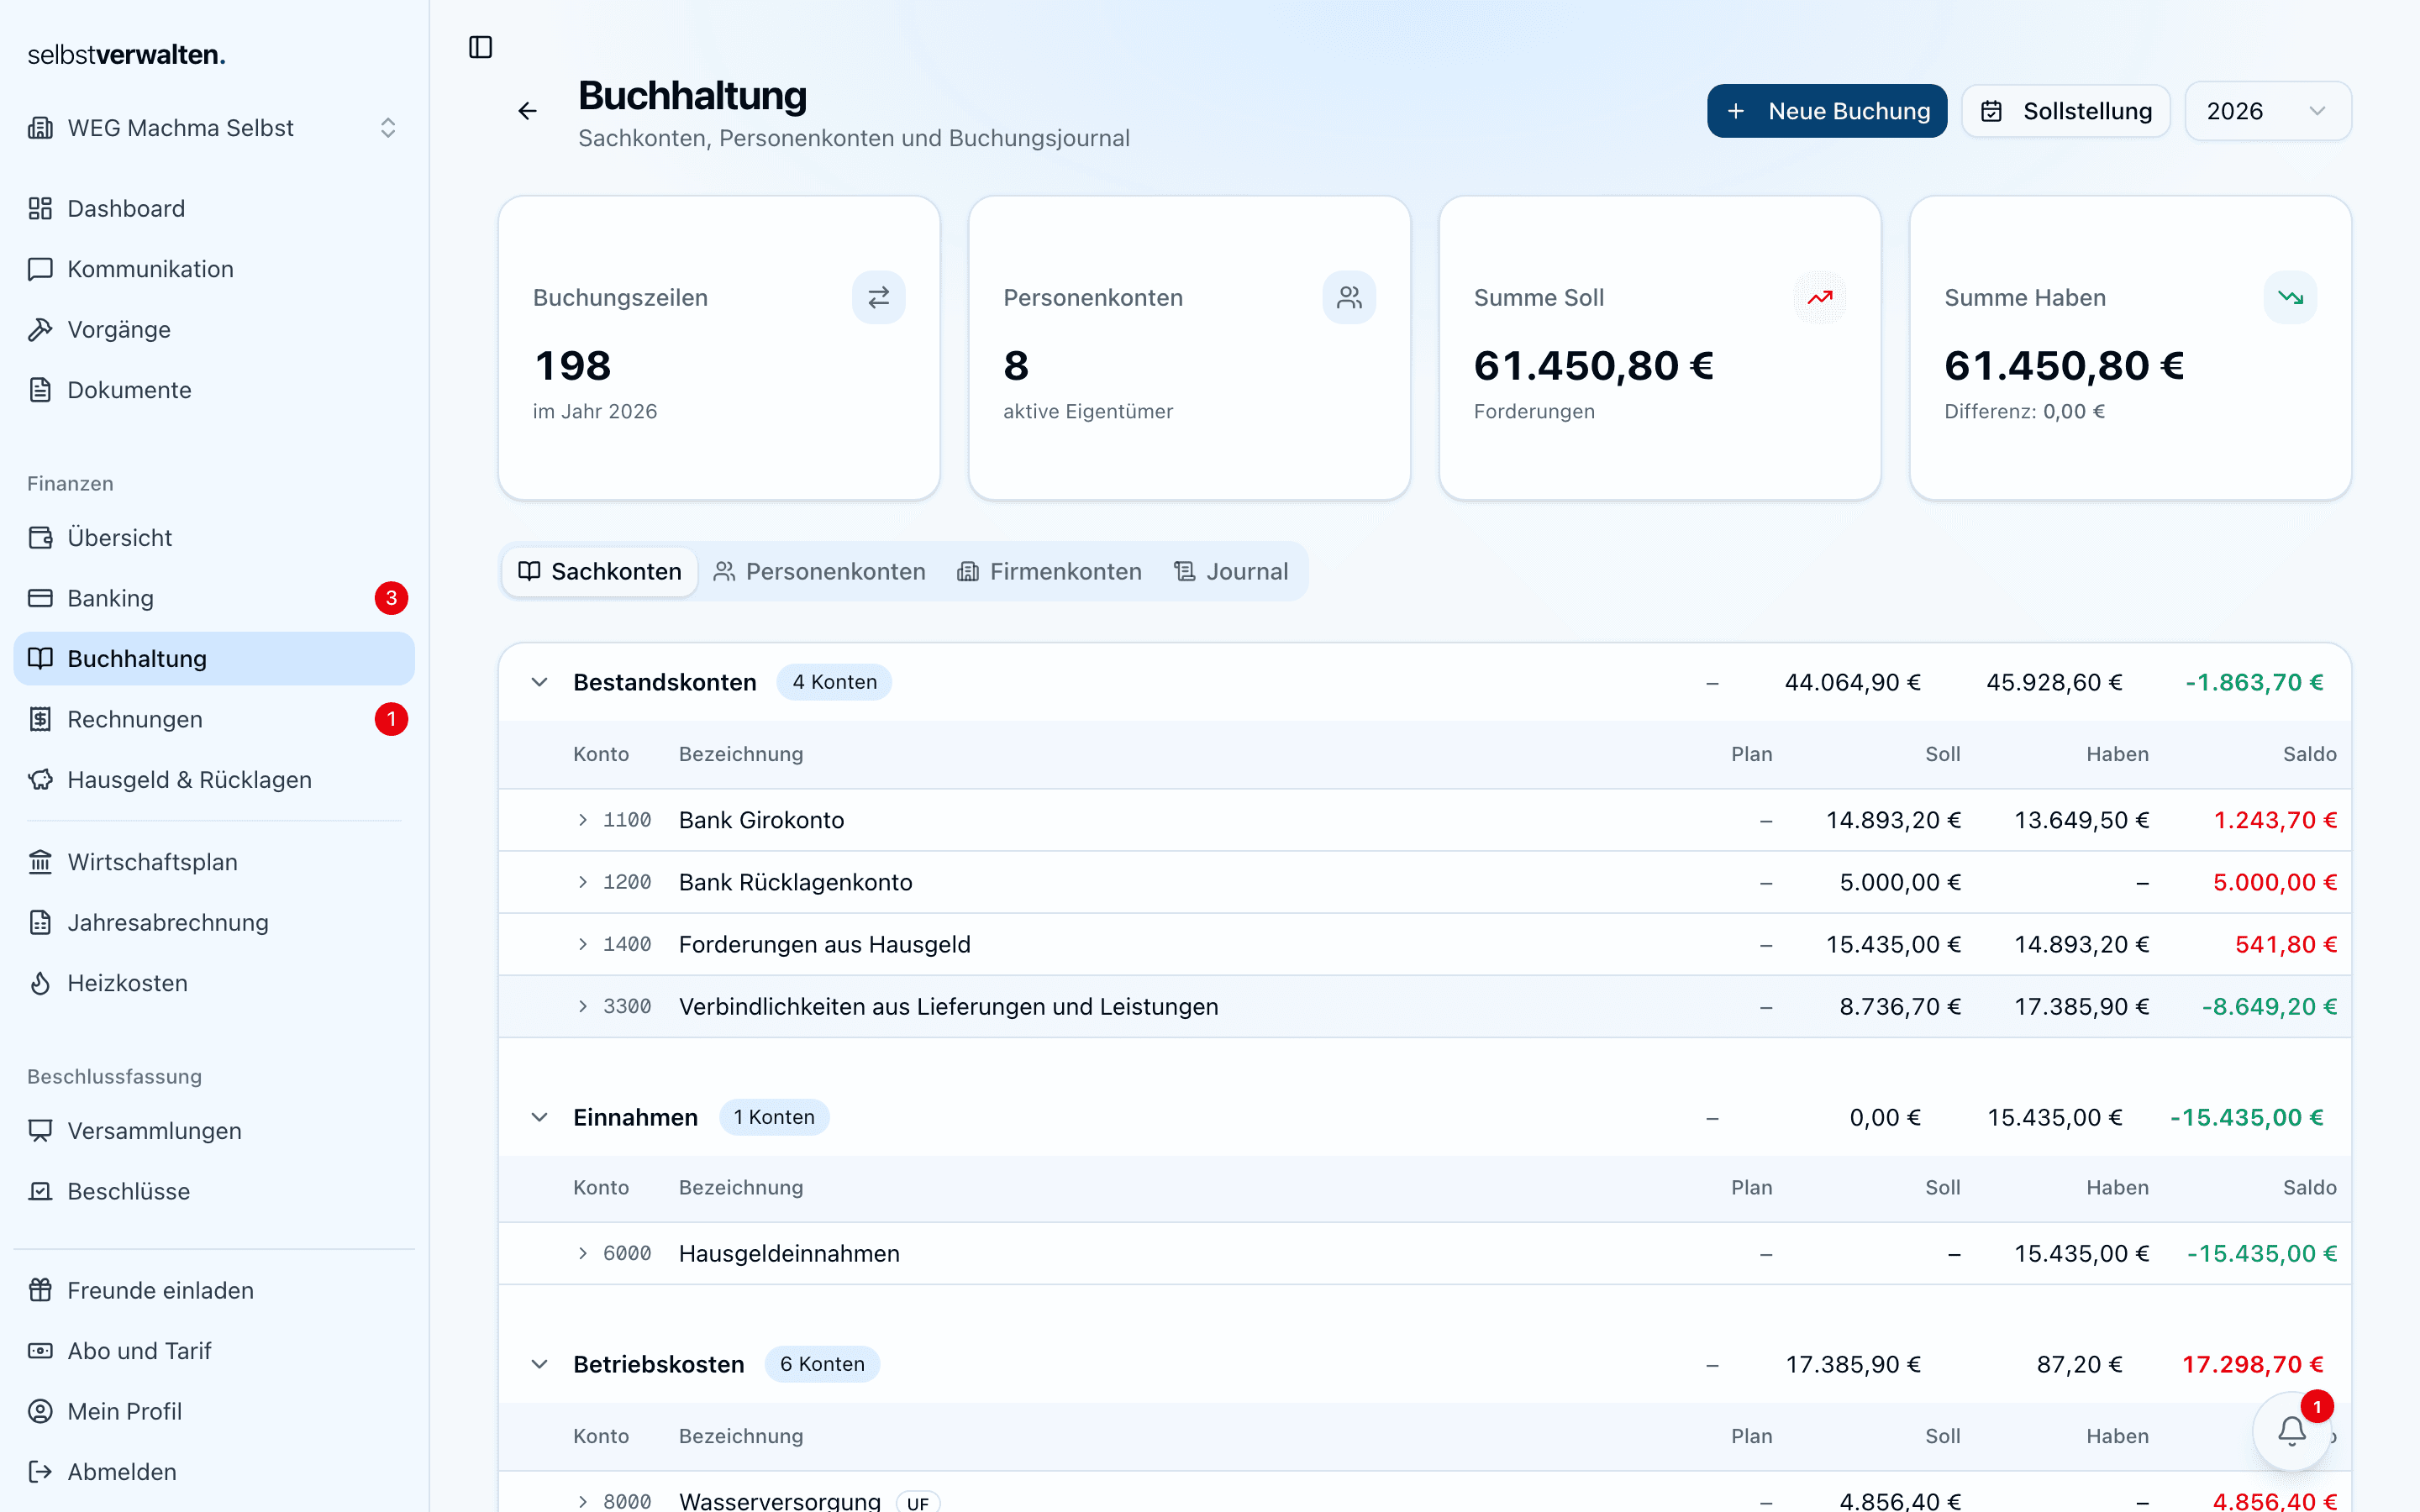The width and height of the screenshot is (2420, 1512).
Task: Expand account 1200 Bank Rücklagenkonto
Action: tap(583, 882)
